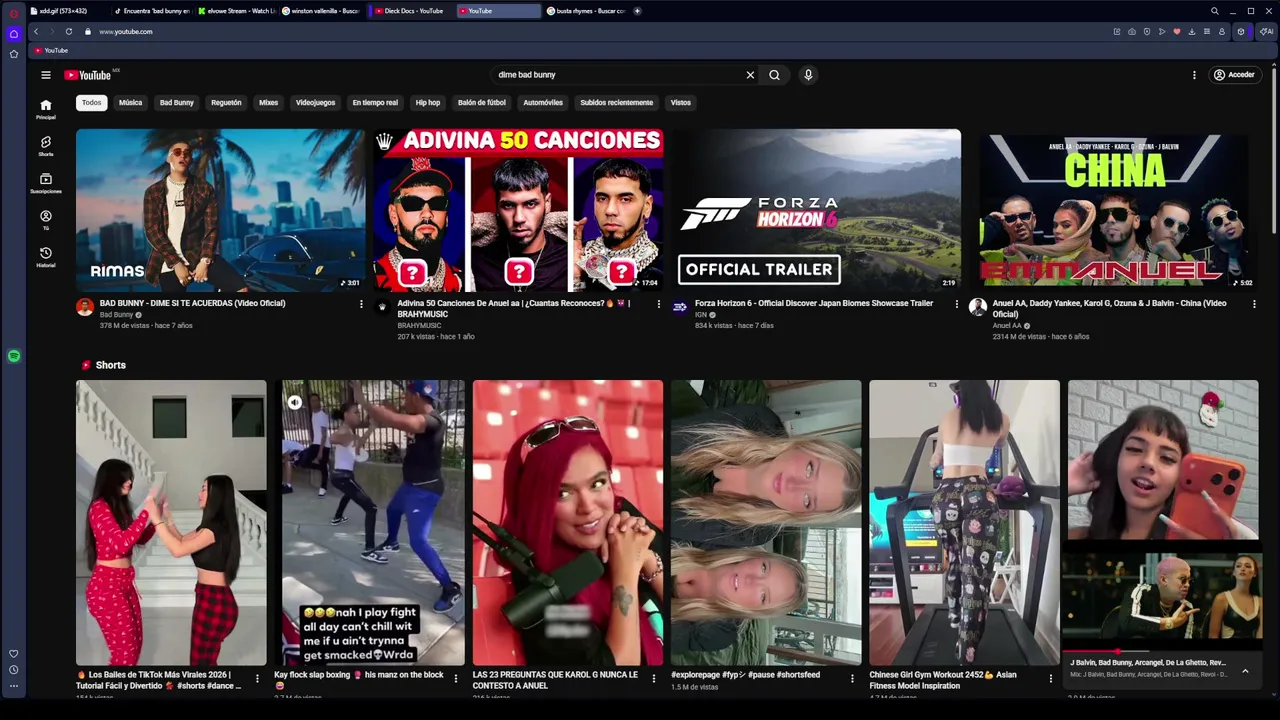Viewport: 1280px width, 720px height.
Task: Switch to winston vallenilla Google tab
Action: pos(321,11)
